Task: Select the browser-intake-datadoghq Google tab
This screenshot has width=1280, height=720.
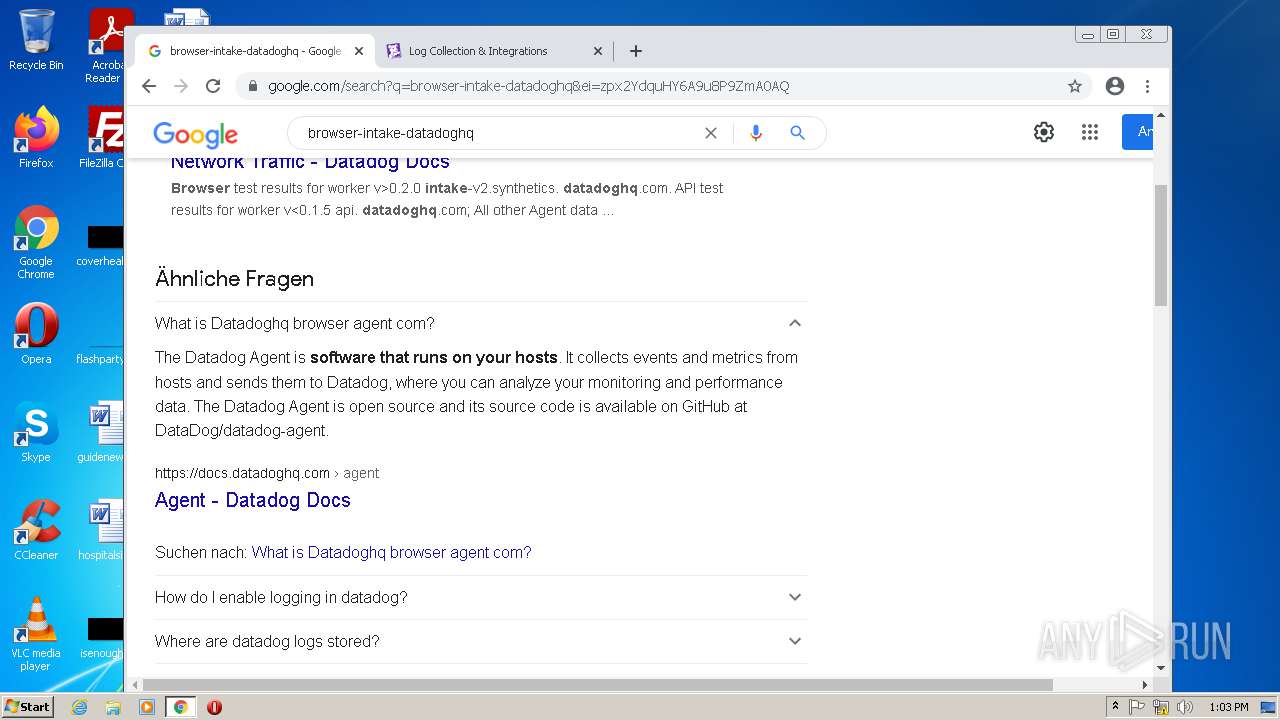Action: [254, 51]
